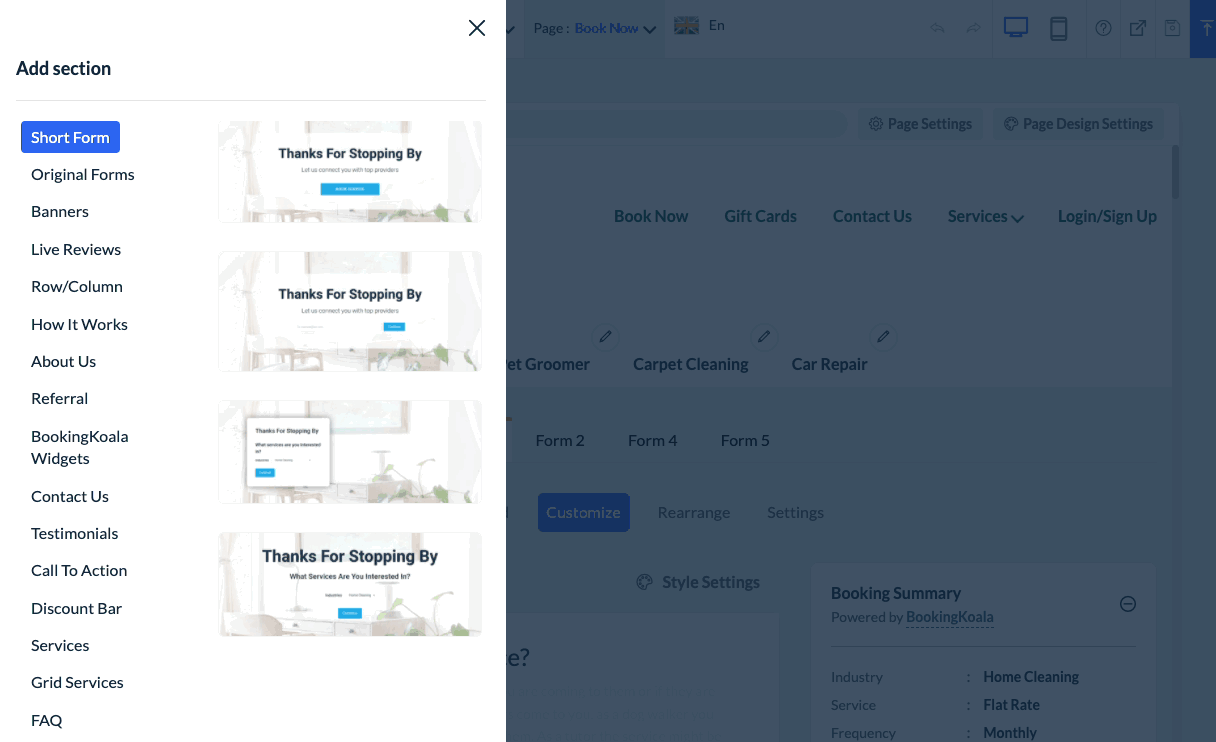Edit the Car Repair pencil icon

(x=881, y=336)
